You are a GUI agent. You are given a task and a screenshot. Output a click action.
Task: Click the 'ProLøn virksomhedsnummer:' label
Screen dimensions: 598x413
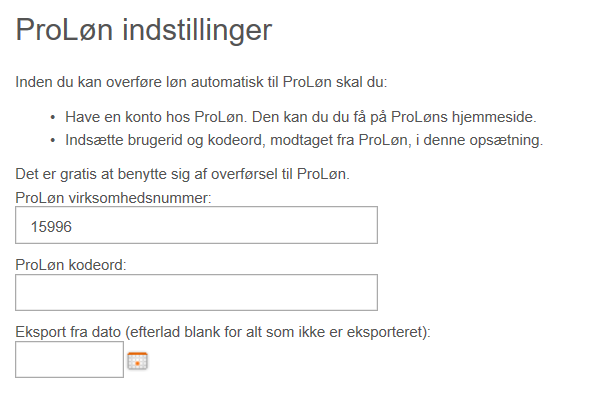(x=113, y=198)
